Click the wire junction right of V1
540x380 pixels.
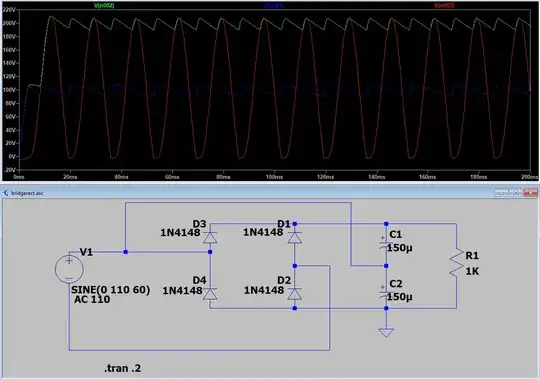(x=126, y=252)
